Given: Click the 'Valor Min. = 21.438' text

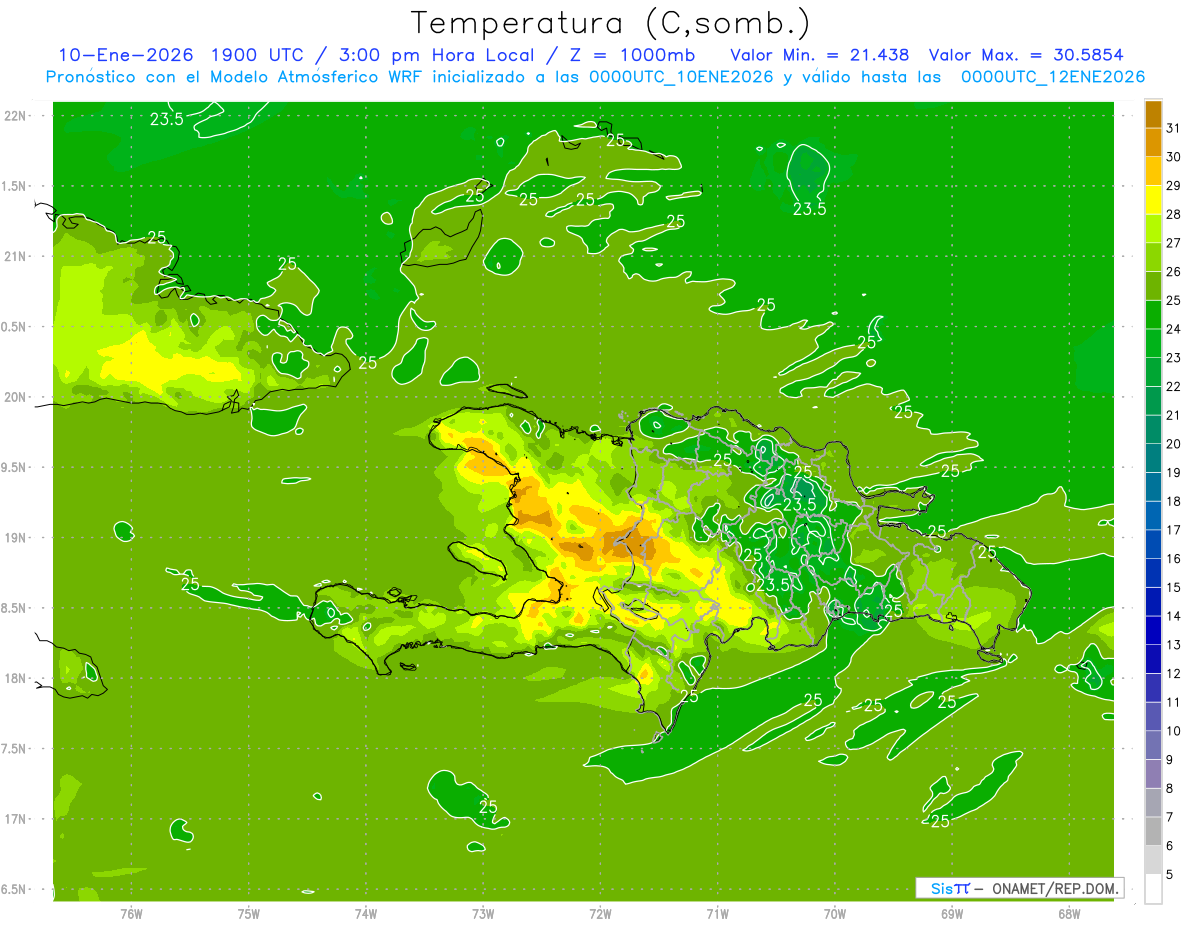Looking at the screenshot, I should click(820, 55).
